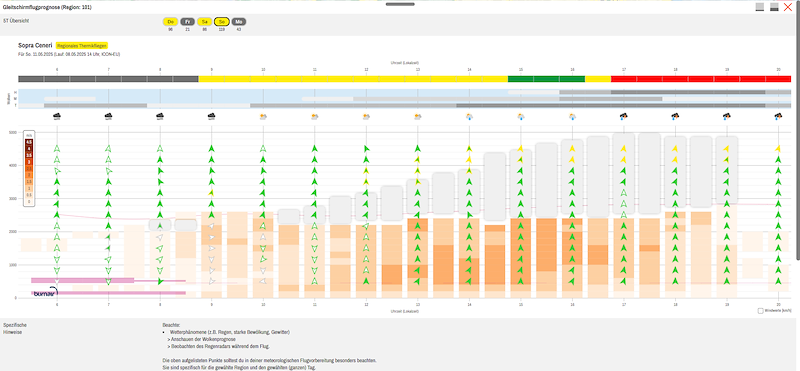
Task: Click the sun-and-cloud icon at hour 10
Action: [263, 116]
